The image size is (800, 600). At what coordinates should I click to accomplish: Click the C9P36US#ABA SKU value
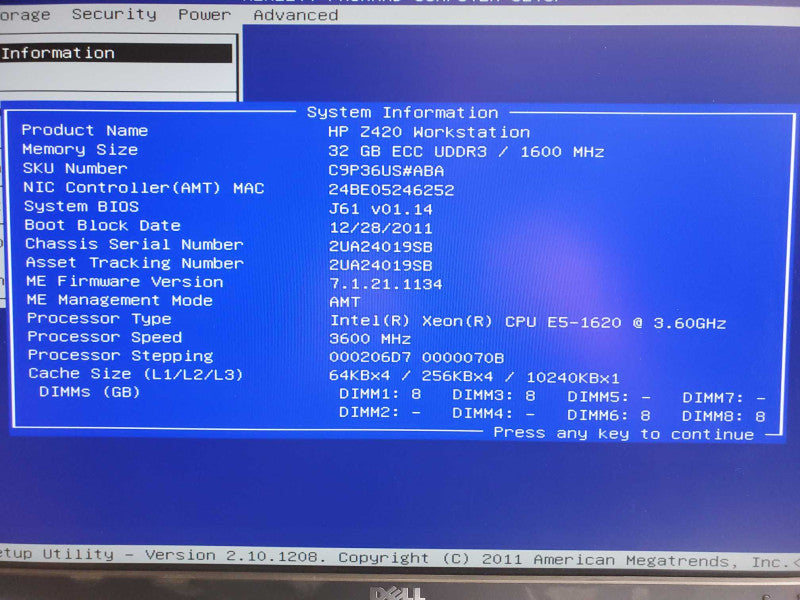coord(386,170)
